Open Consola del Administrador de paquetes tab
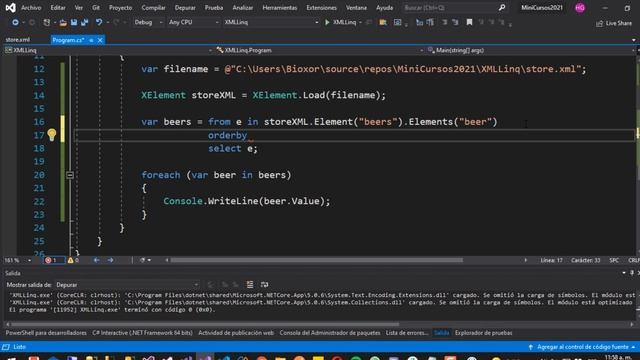This screenshot has width=640, height=360. pyautogui.click(x=330, y=333)
